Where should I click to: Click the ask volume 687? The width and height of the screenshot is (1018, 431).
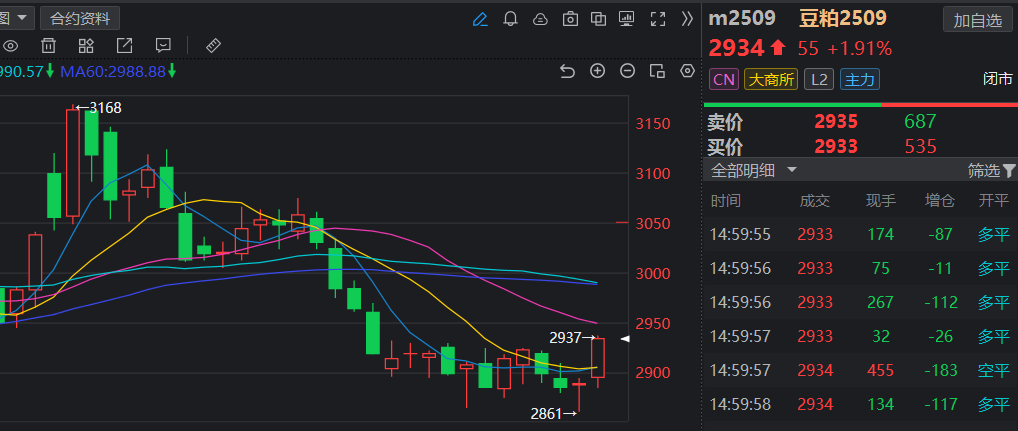coord(921,121)
